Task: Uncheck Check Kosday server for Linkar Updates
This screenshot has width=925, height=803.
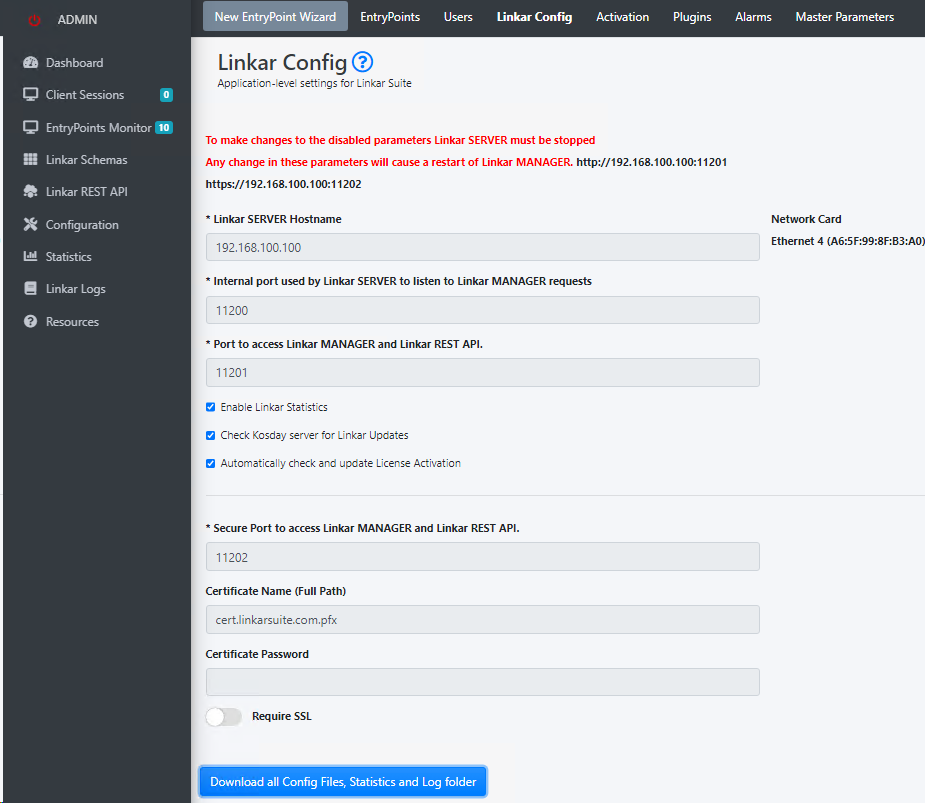Action: tap(211, 435)
